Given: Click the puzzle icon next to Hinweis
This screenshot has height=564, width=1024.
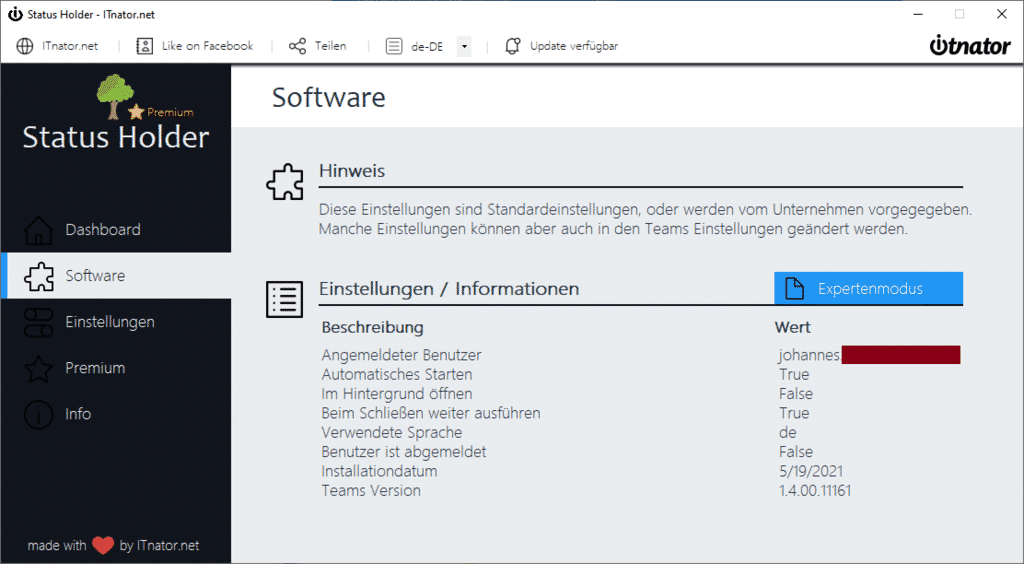Looking at the screenshot, I should 285,181.
